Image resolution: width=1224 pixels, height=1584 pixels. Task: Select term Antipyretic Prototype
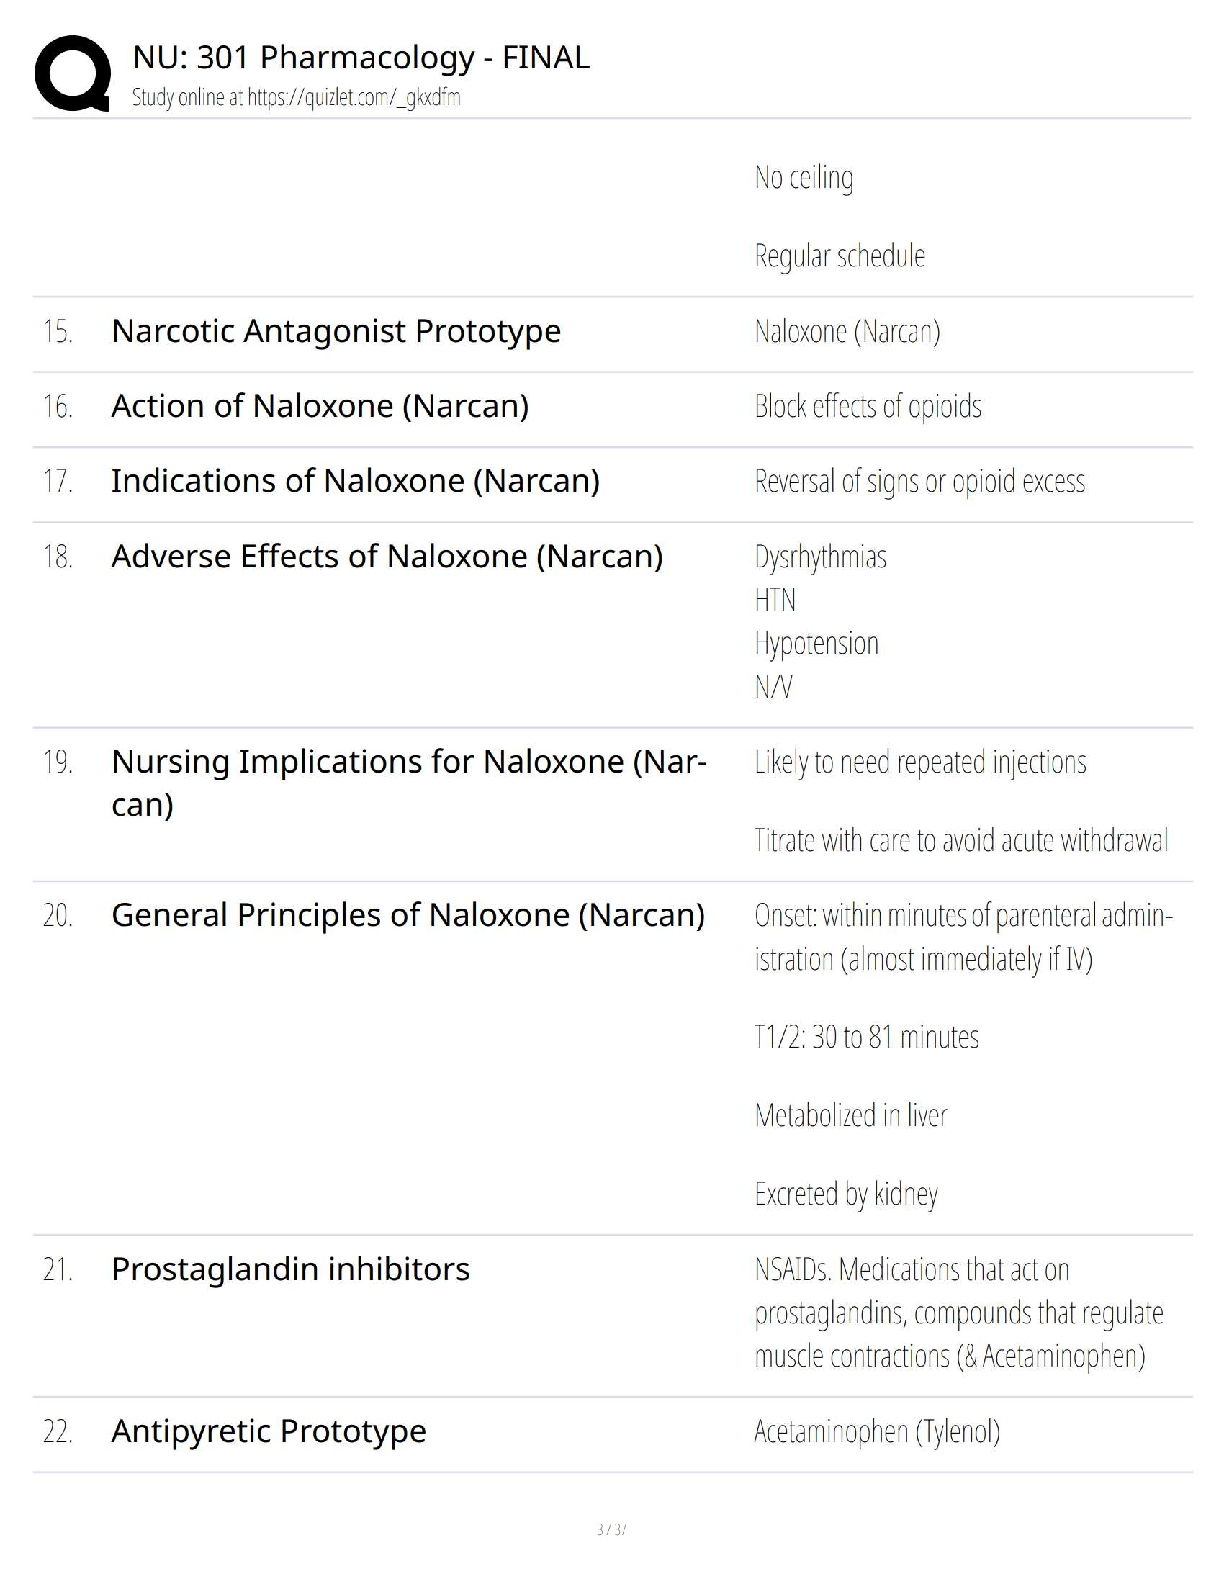point(268,1431)
